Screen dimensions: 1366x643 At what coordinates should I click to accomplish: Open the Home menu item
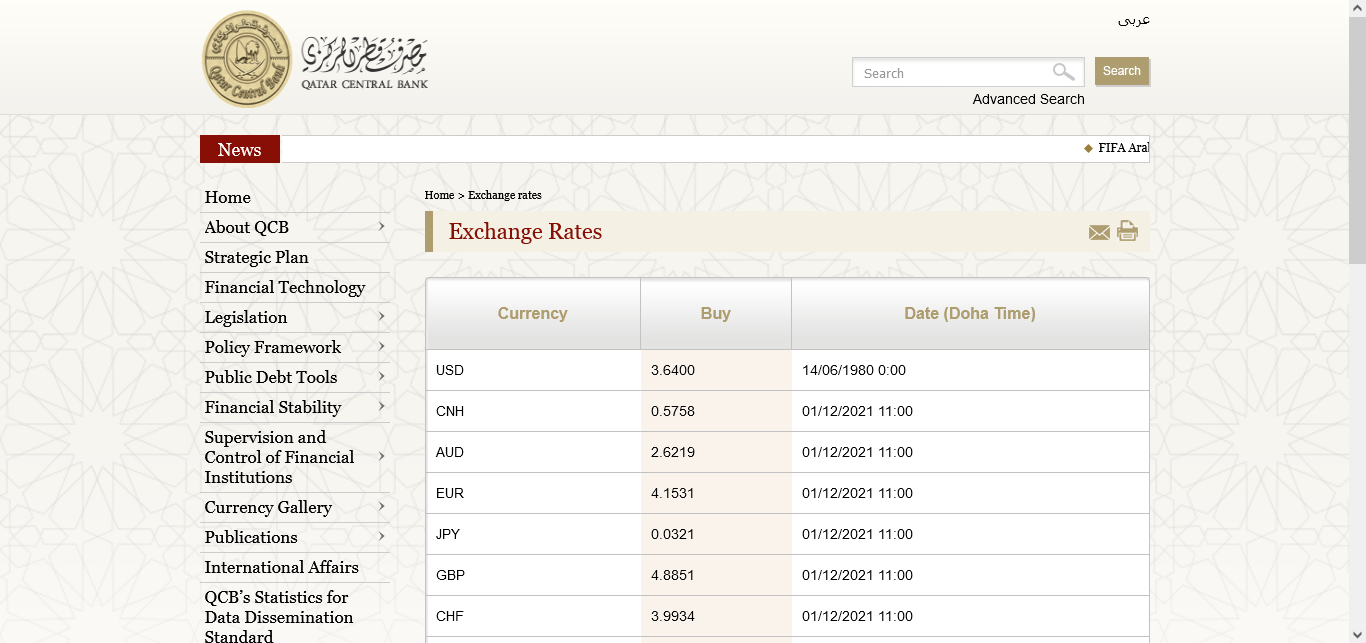pyautogui.click(x=228, y=198)
